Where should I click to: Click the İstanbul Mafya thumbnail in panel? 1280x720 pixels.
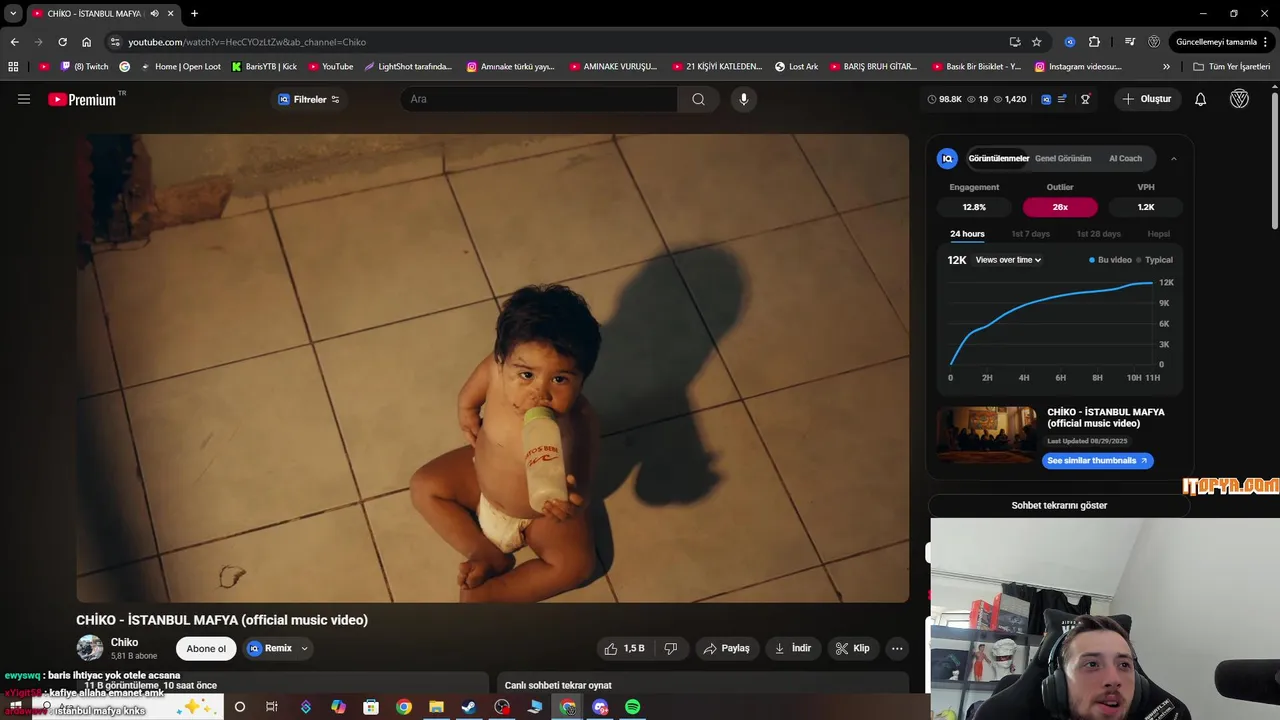point(987,435)
